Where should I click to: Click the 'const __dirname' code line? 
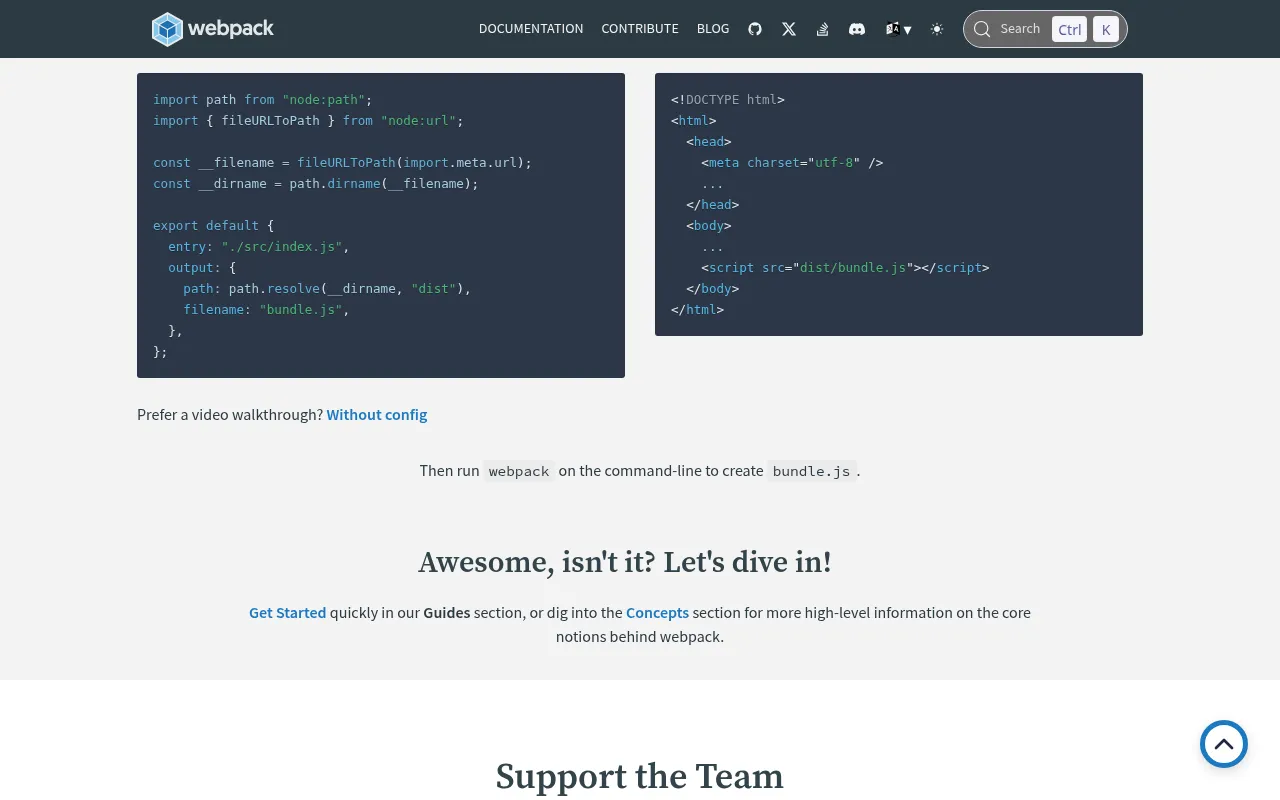pyautogui.click(x=316, y=183)
